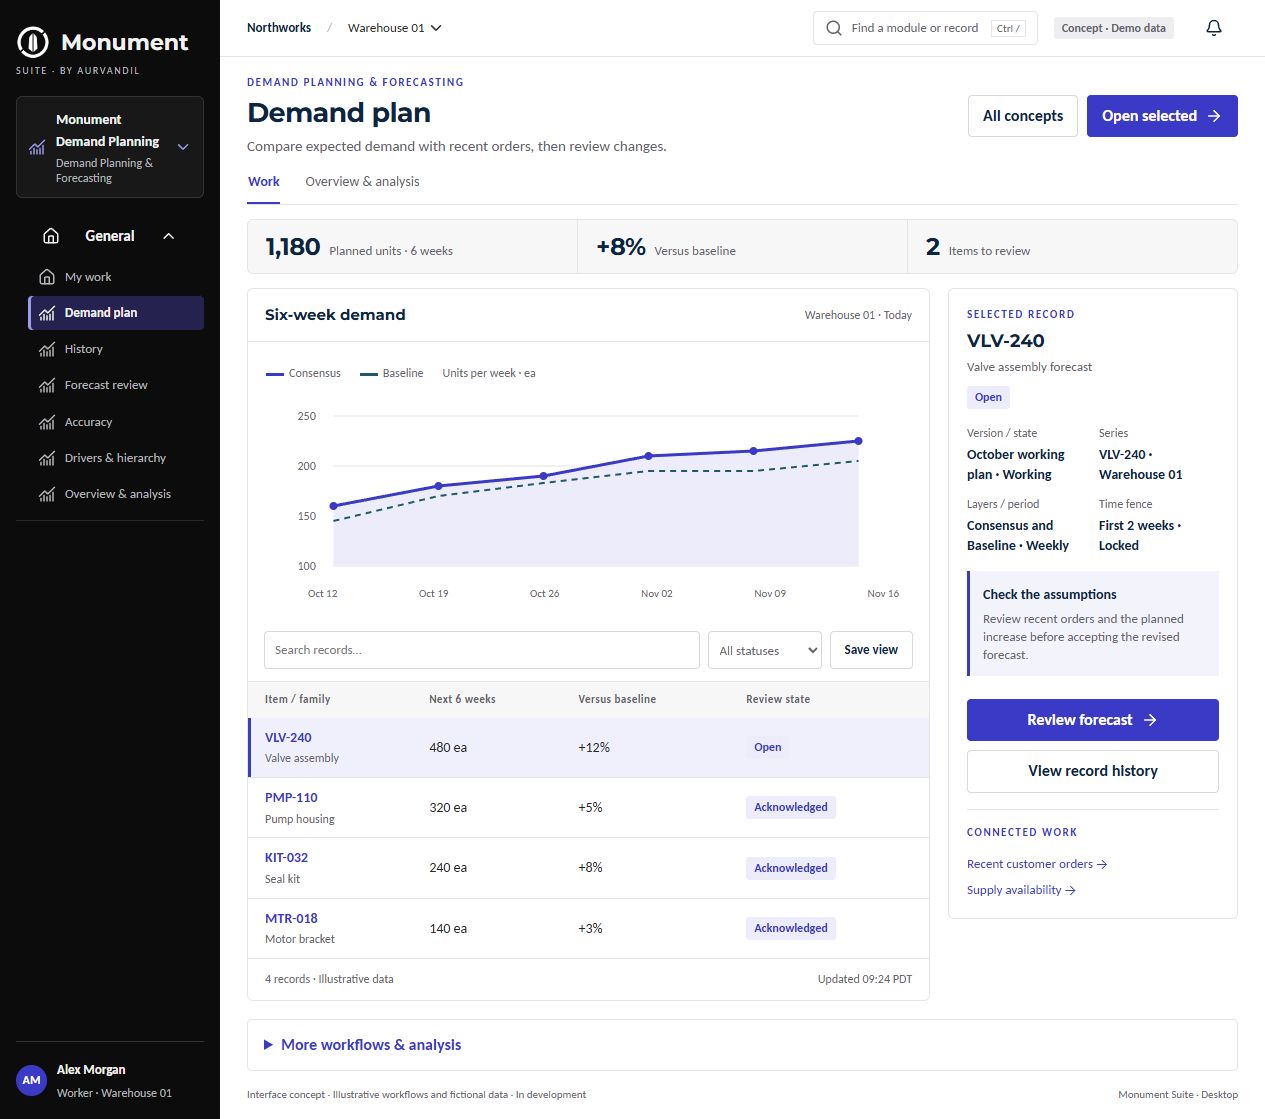Click the Northworks breadcrumb
Image resolution: width=1265 pixels, height=1119 pixels.
(x=279, y=28)
